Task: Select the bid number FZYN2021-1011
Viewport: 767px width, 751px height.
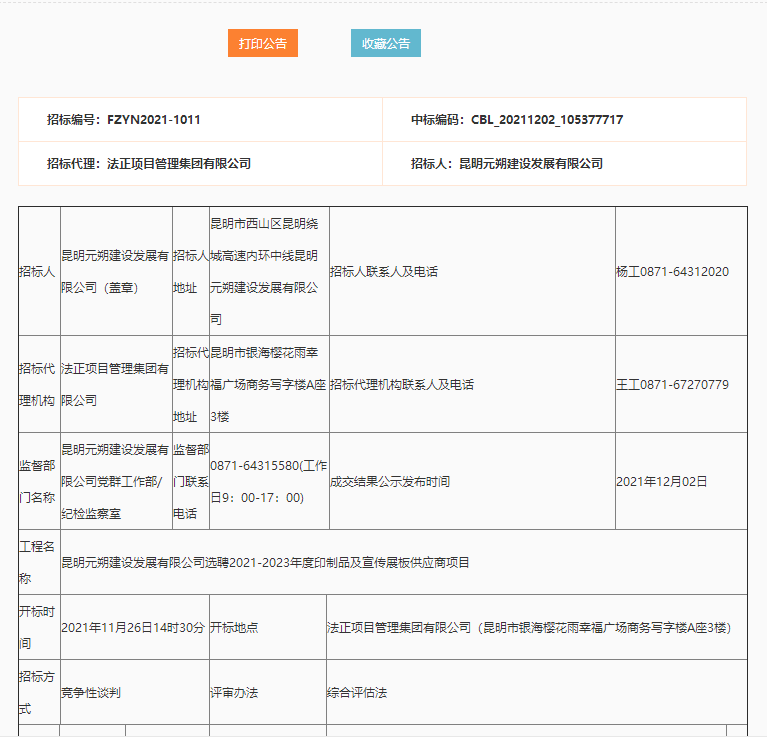Action: (x=153, y=120)
